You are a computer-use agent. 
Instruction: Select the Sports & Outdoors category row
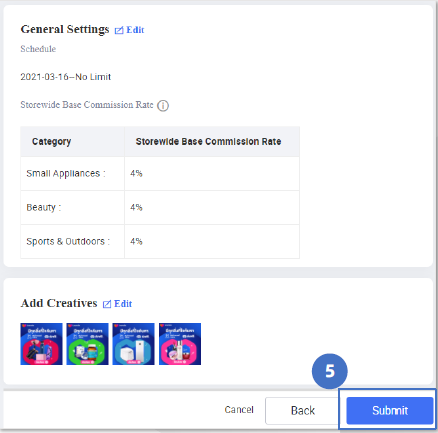(160, 242)
